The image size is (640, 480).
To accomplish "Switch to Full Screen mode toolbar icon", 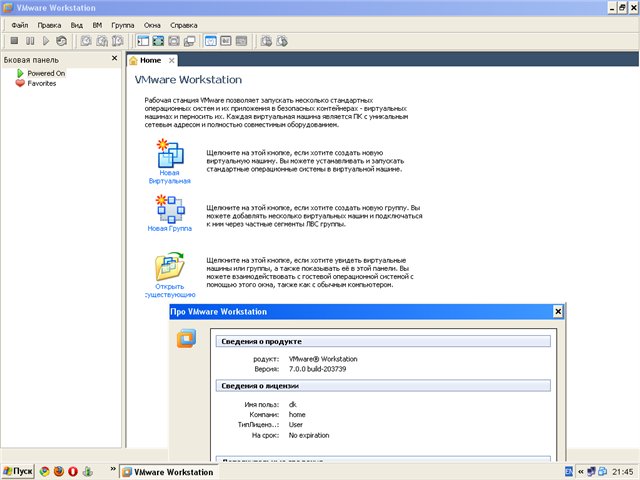I will tap(158, 41).
